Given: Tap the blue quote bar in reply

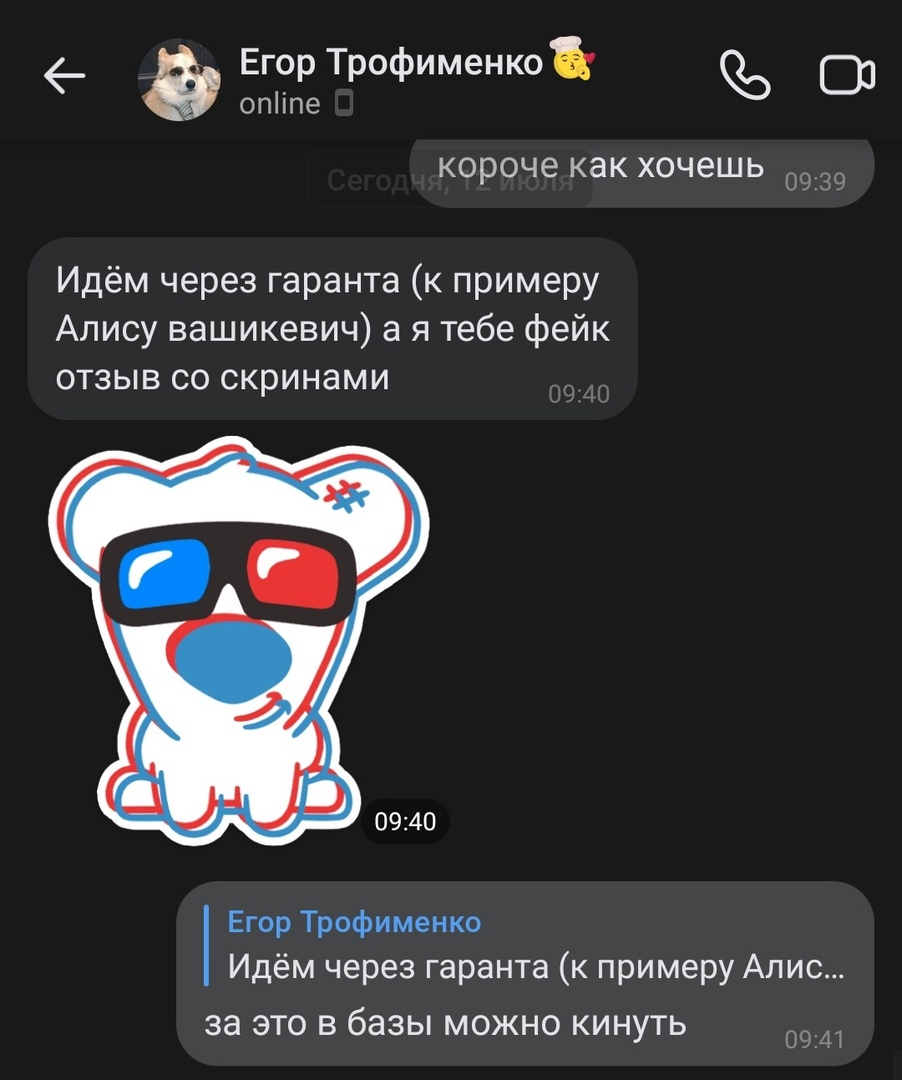Looking at the screenshot, I should 206,945.
